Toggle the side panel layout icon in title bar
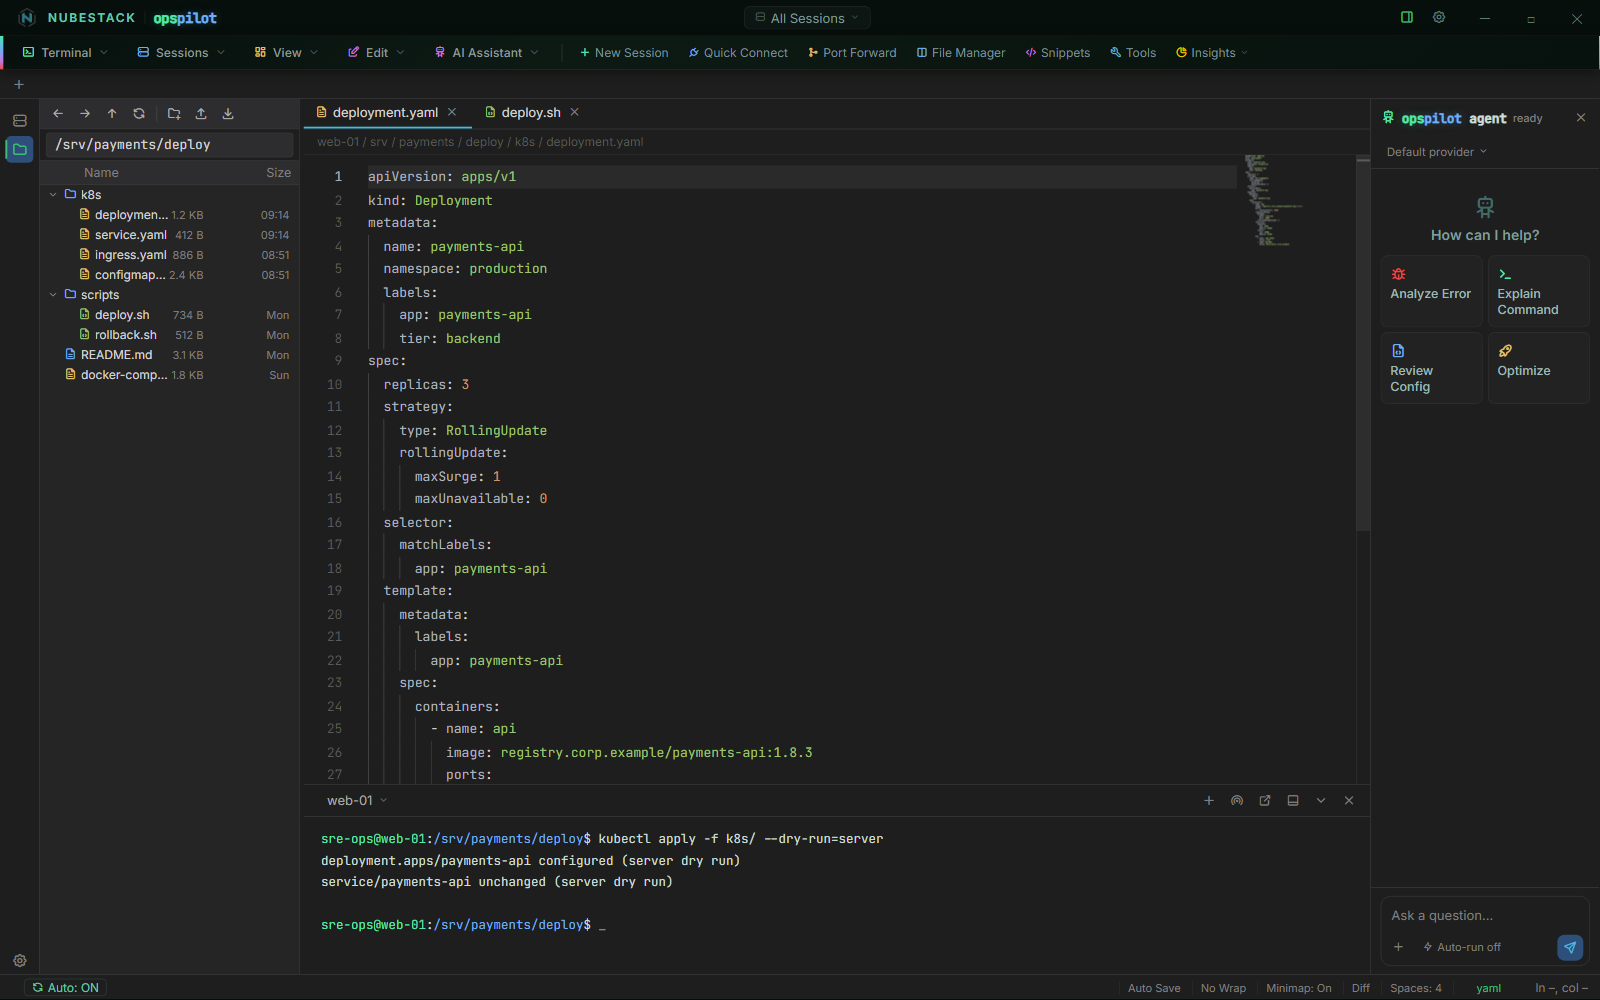 [1407, 17]
